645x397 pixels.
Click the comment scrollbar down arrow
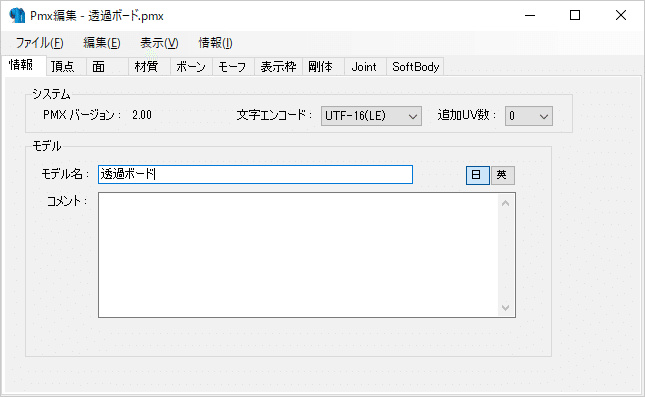[x=506, y=308]
